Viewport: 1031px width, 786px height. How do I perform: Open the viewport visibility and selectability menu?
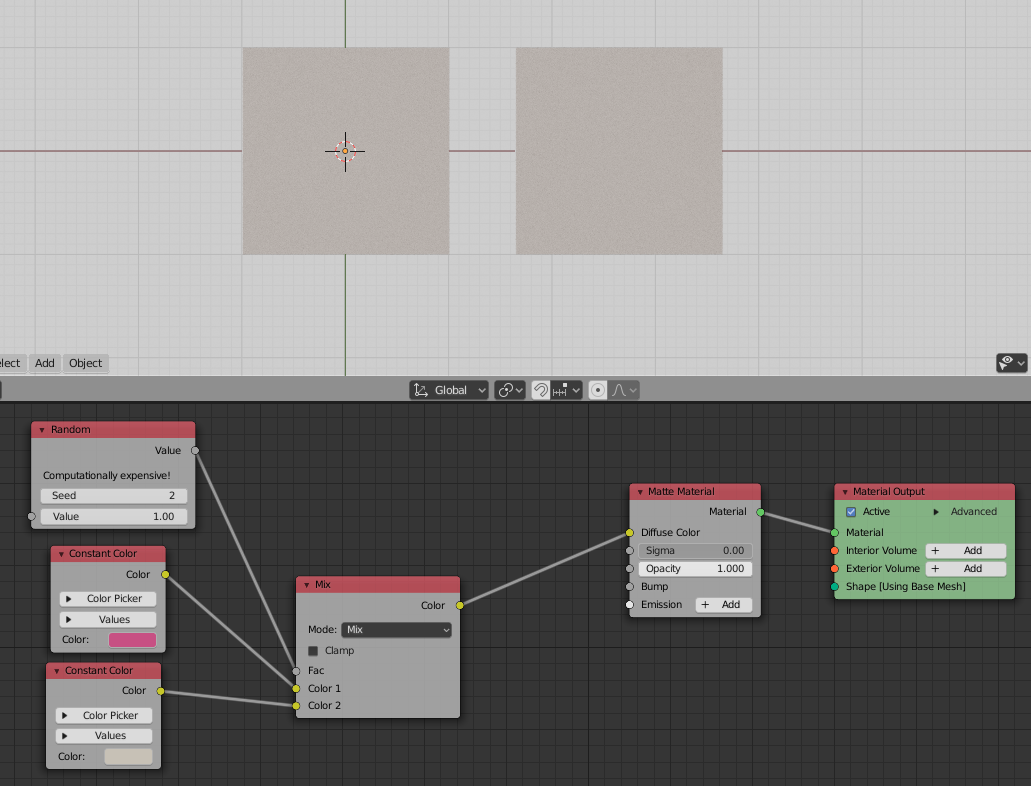pos(1011,362)
